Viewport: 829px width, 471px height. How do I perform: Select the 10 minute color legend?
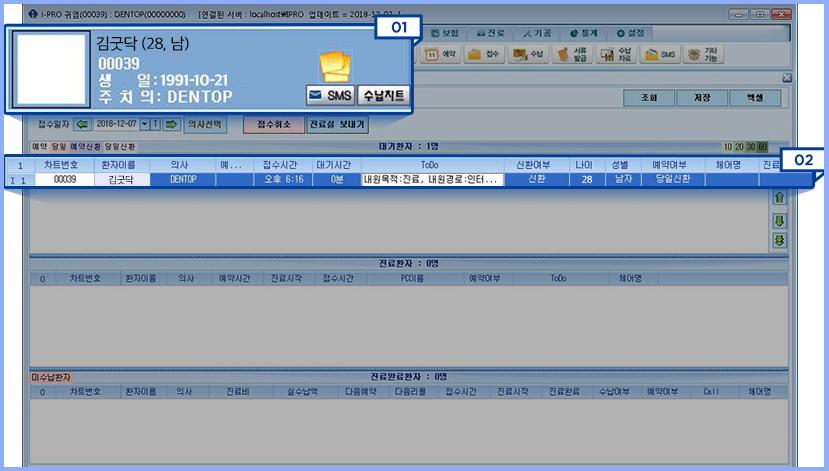click(x=728, y=147)
